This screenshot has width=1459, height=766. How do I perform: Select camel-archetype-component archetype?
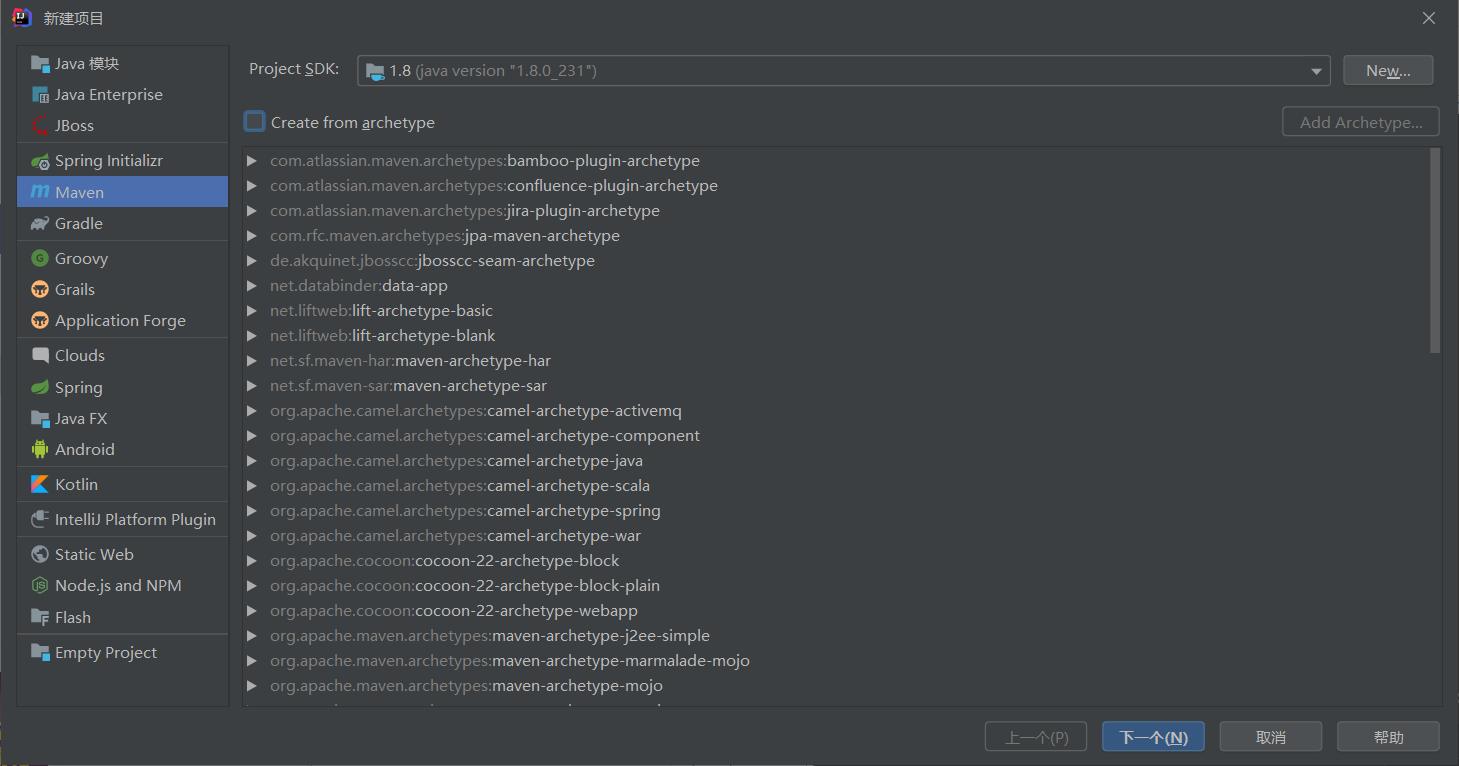tap(835, 436)
